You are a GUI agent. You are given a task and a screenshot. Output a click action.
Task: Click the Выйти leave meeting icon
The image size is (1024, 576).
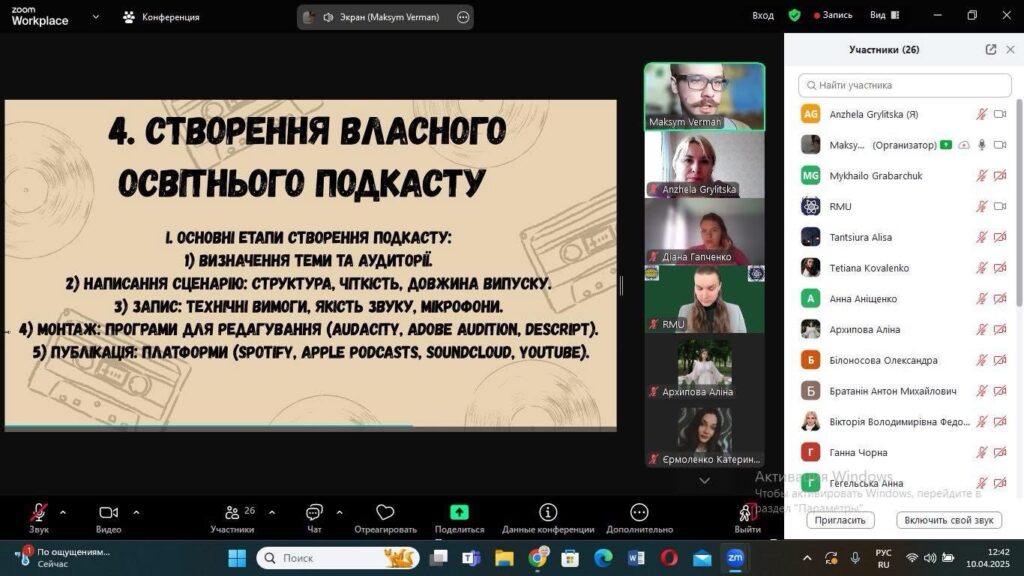tap(747, 513)
